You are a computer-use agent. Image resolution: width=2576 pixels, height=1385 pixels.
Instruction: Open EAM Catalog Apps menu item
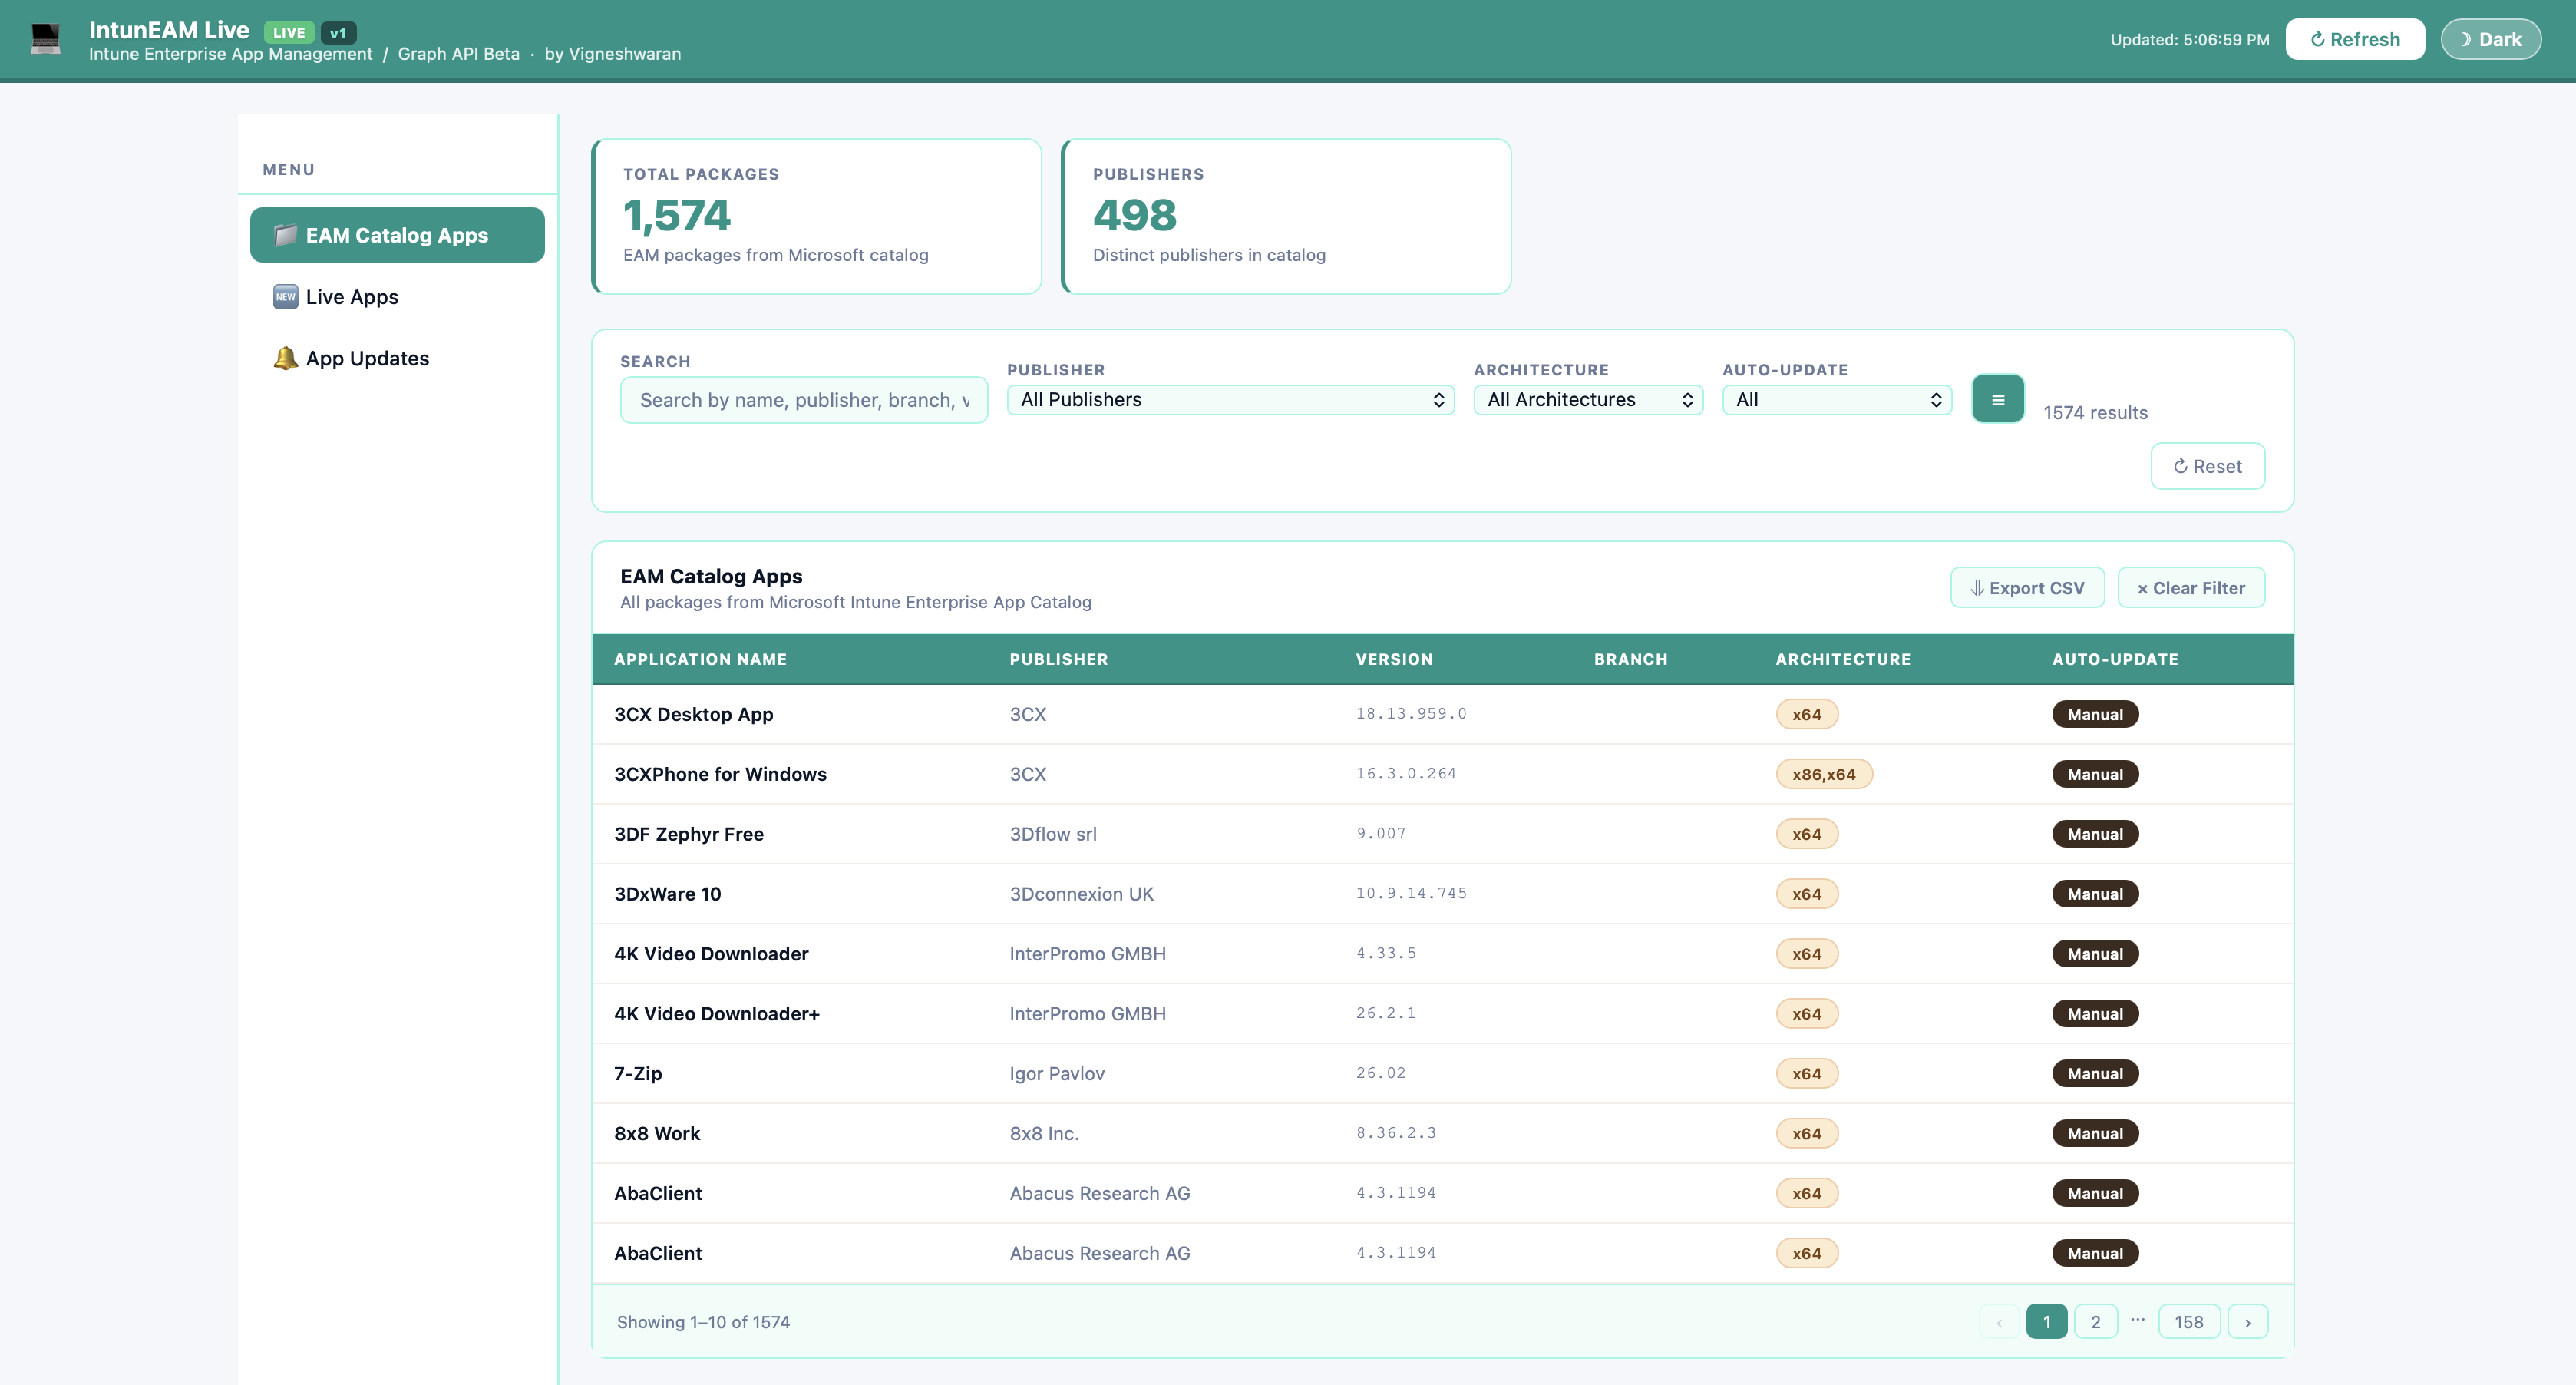(x=397, y=235)
